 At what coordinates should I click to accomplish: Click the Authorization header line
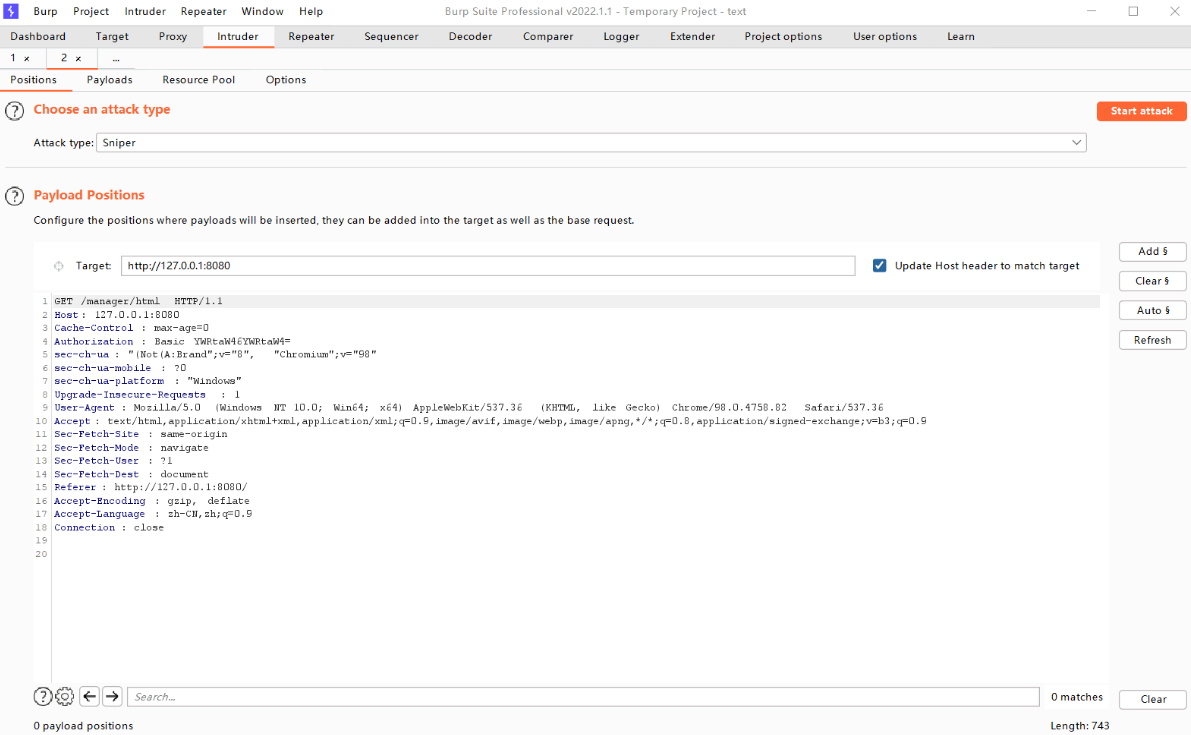pos(172,342)
